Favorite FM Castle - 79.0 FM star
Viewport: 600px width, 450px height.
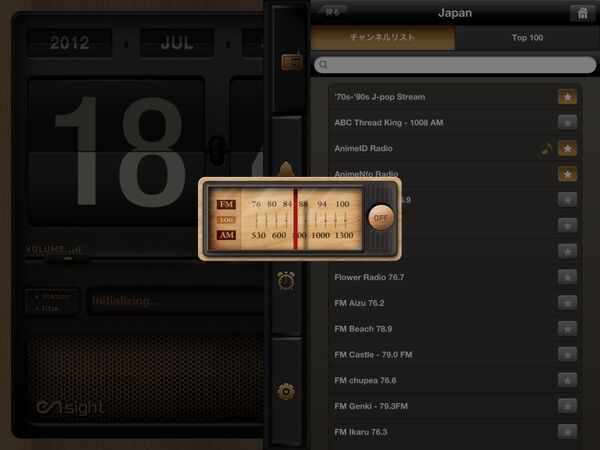tap(567, 354)
